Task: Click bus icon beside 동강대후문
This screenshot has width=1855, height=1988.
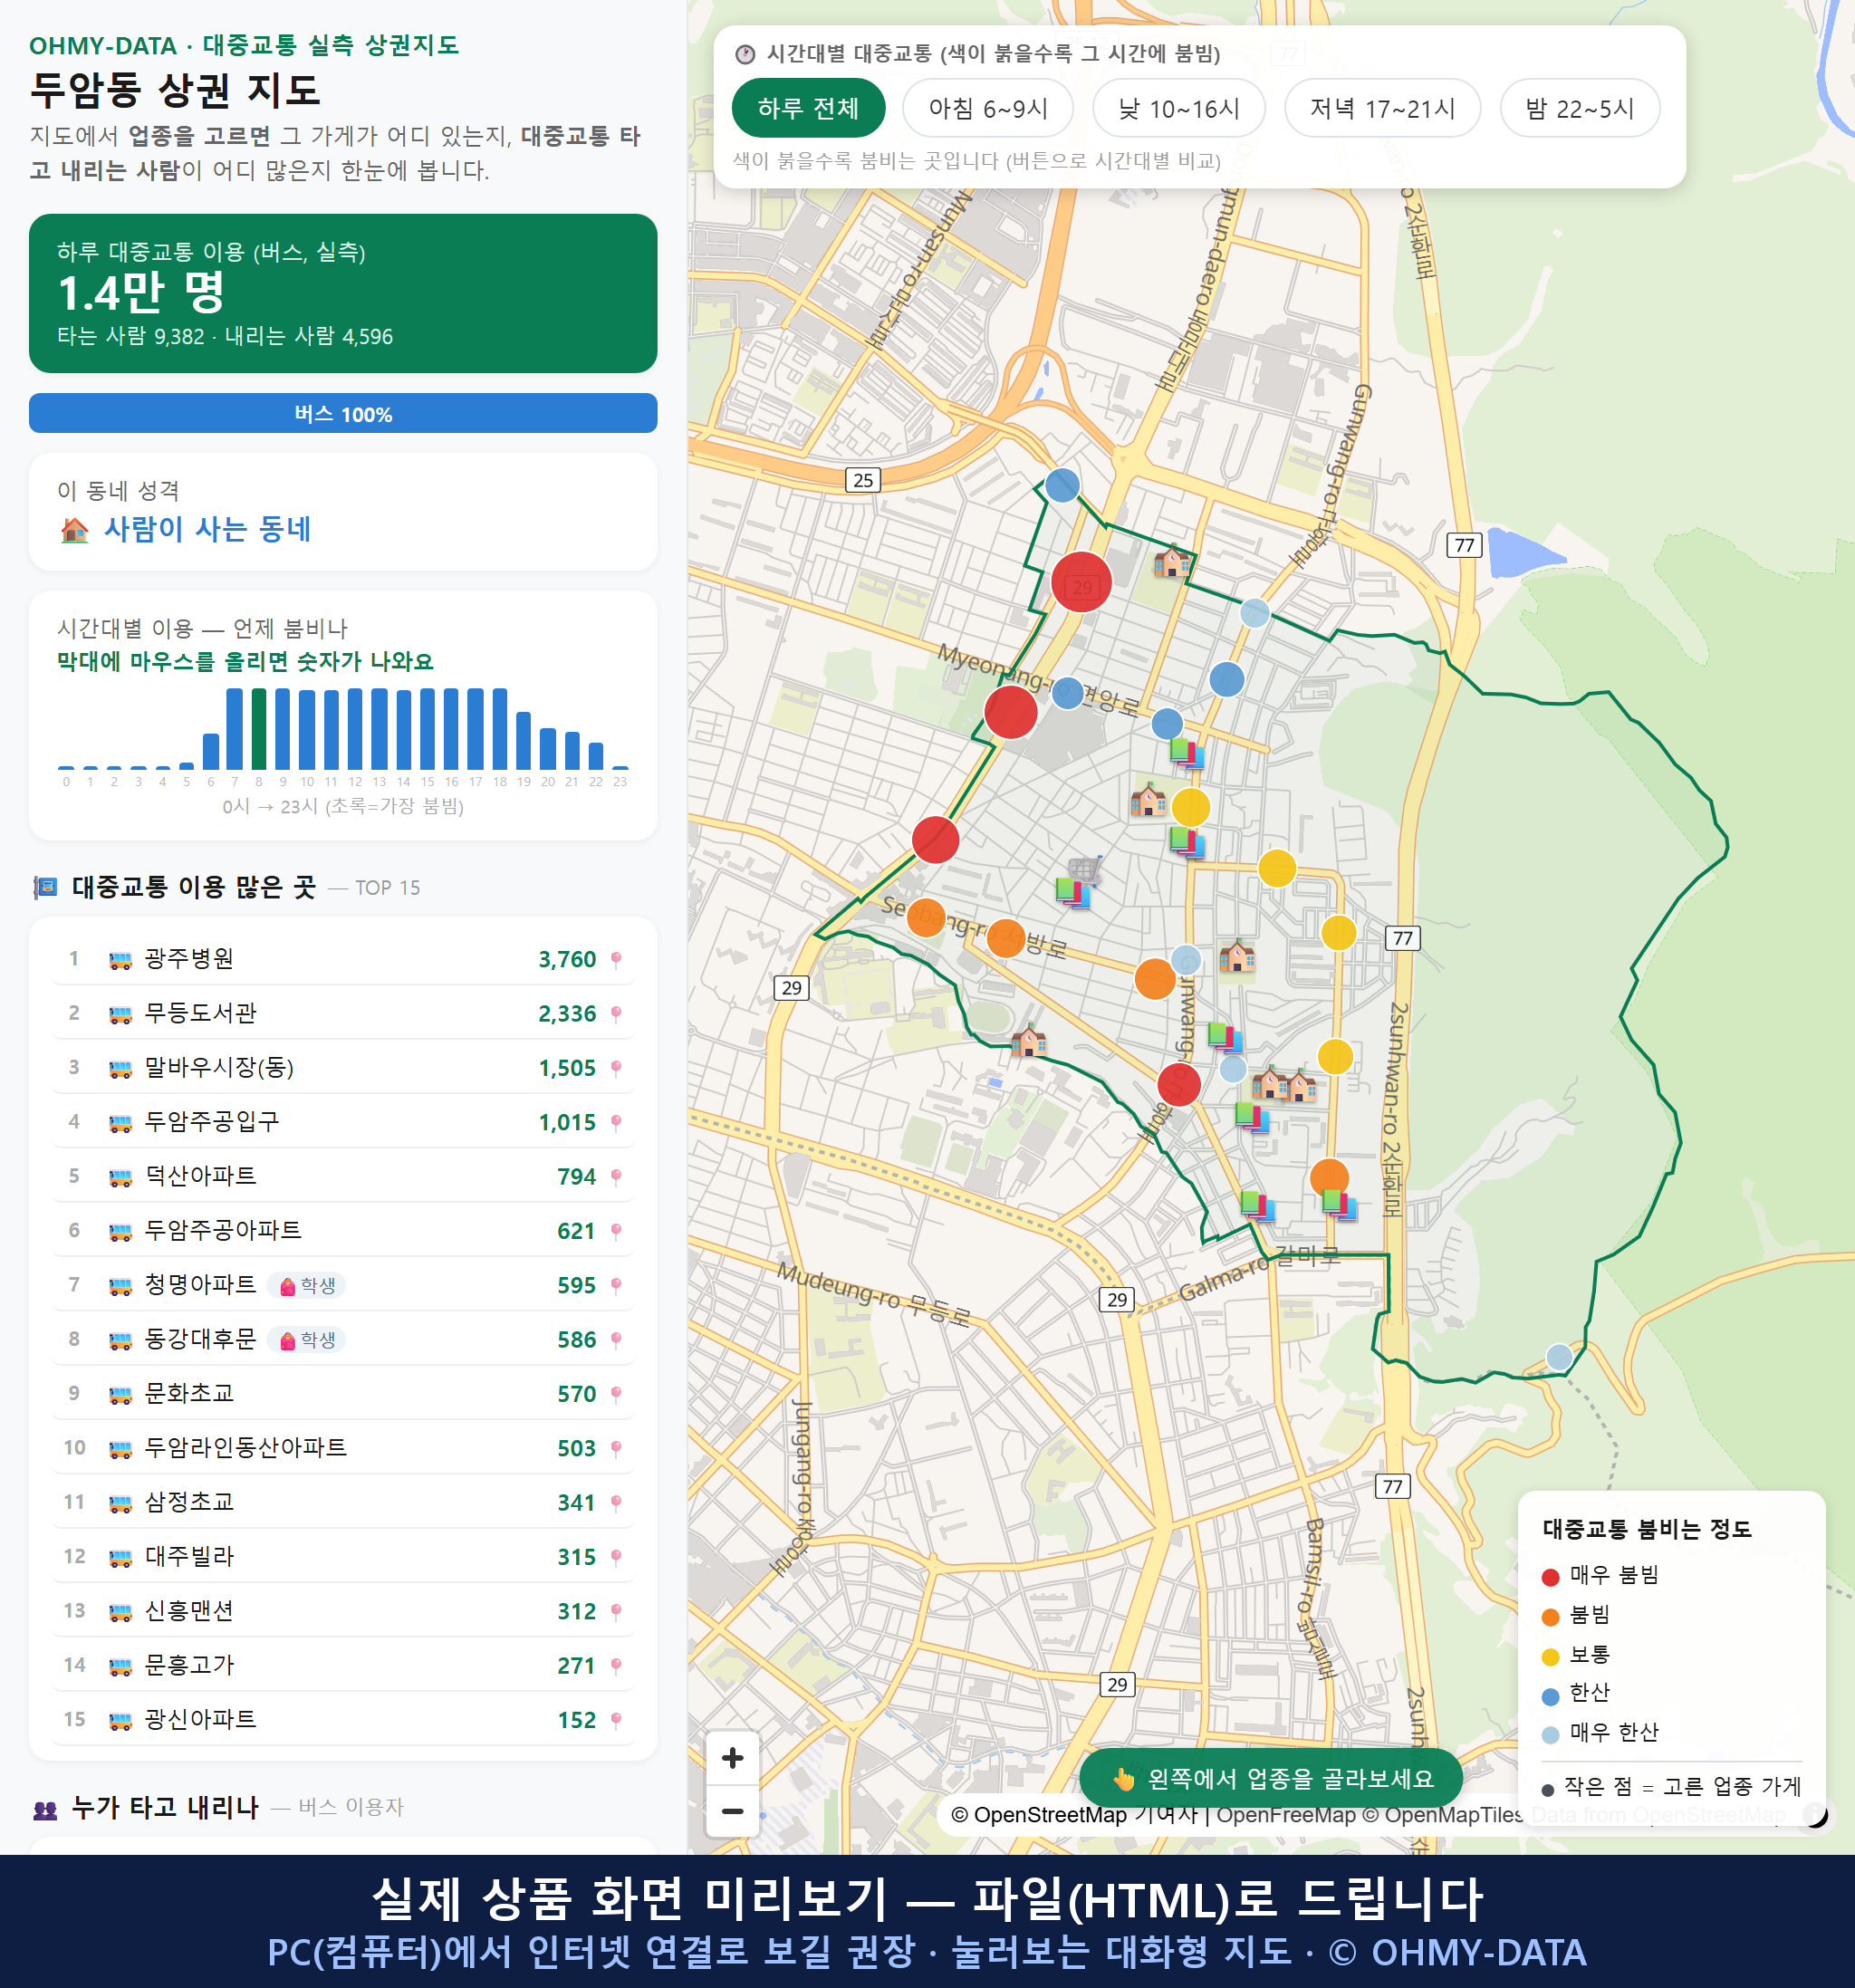Action: [120, 1341]
